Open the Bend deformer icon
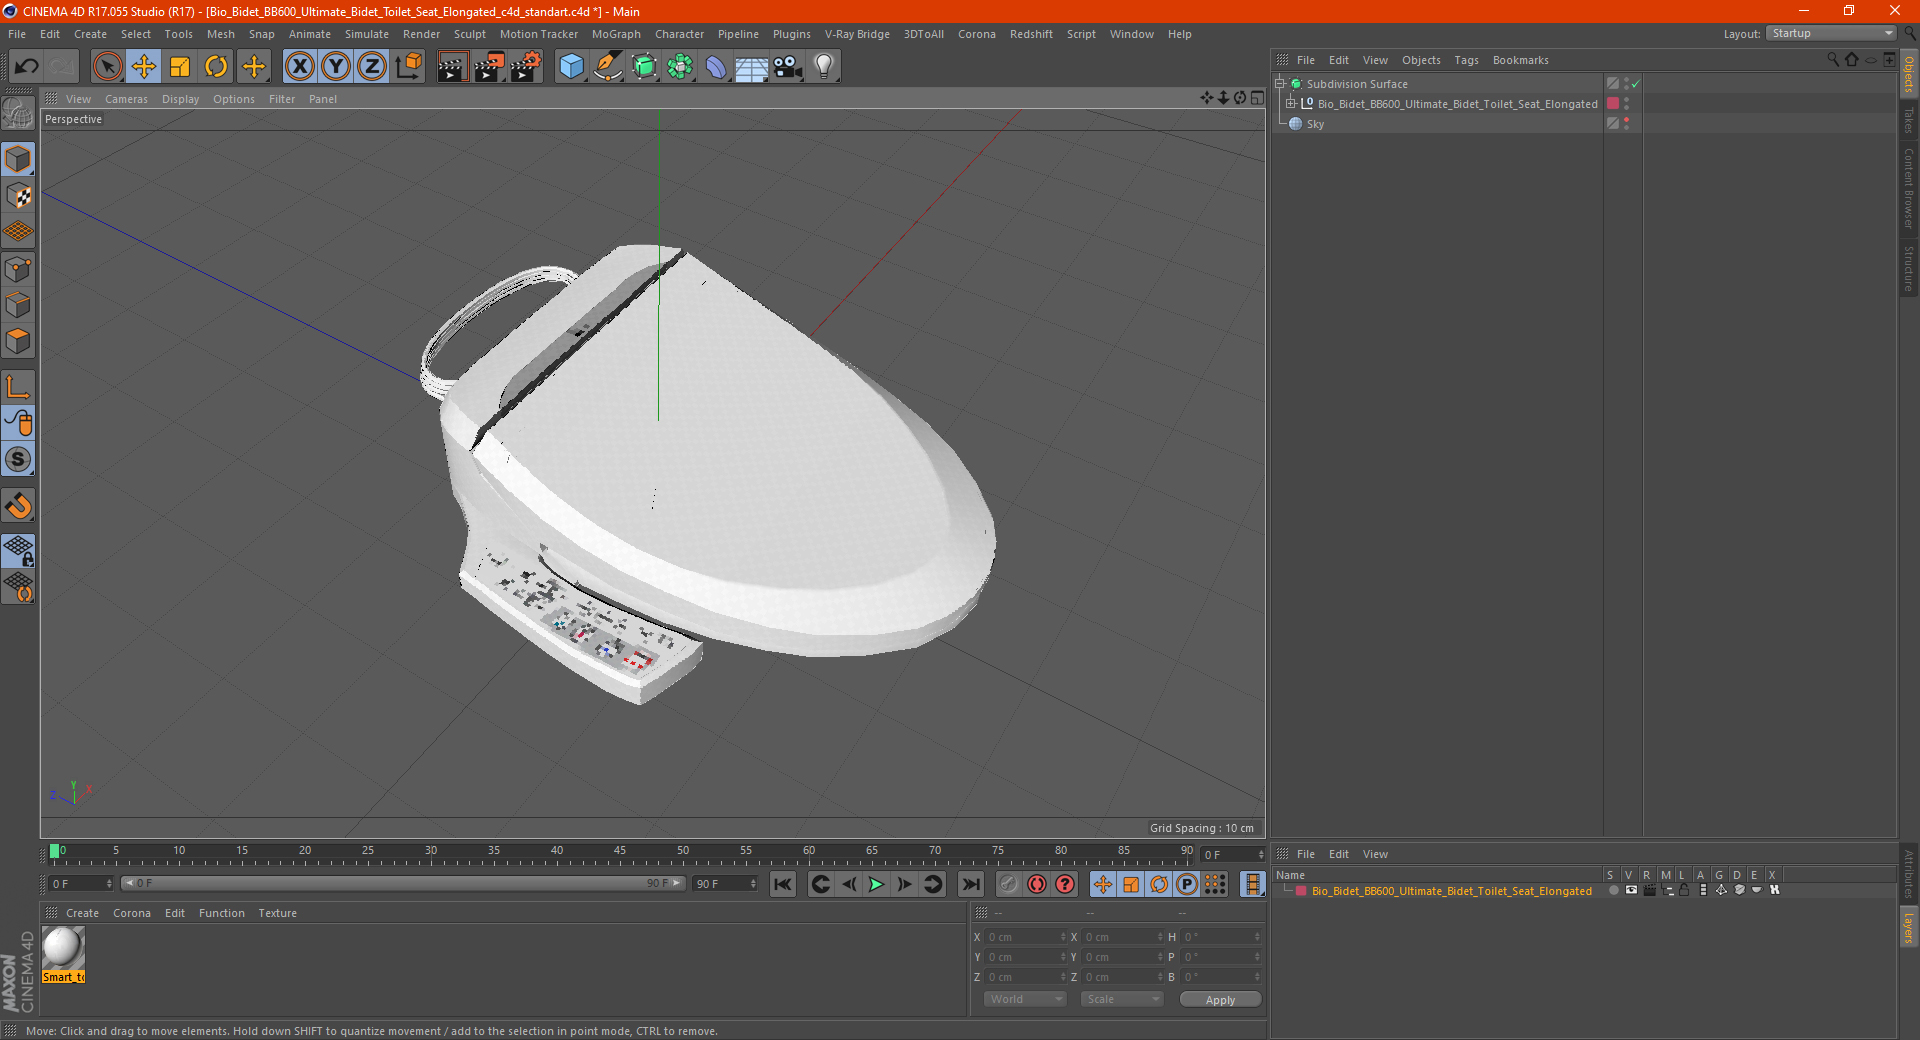Viewport: 1920px width, 1040px height. click(716, 67)
